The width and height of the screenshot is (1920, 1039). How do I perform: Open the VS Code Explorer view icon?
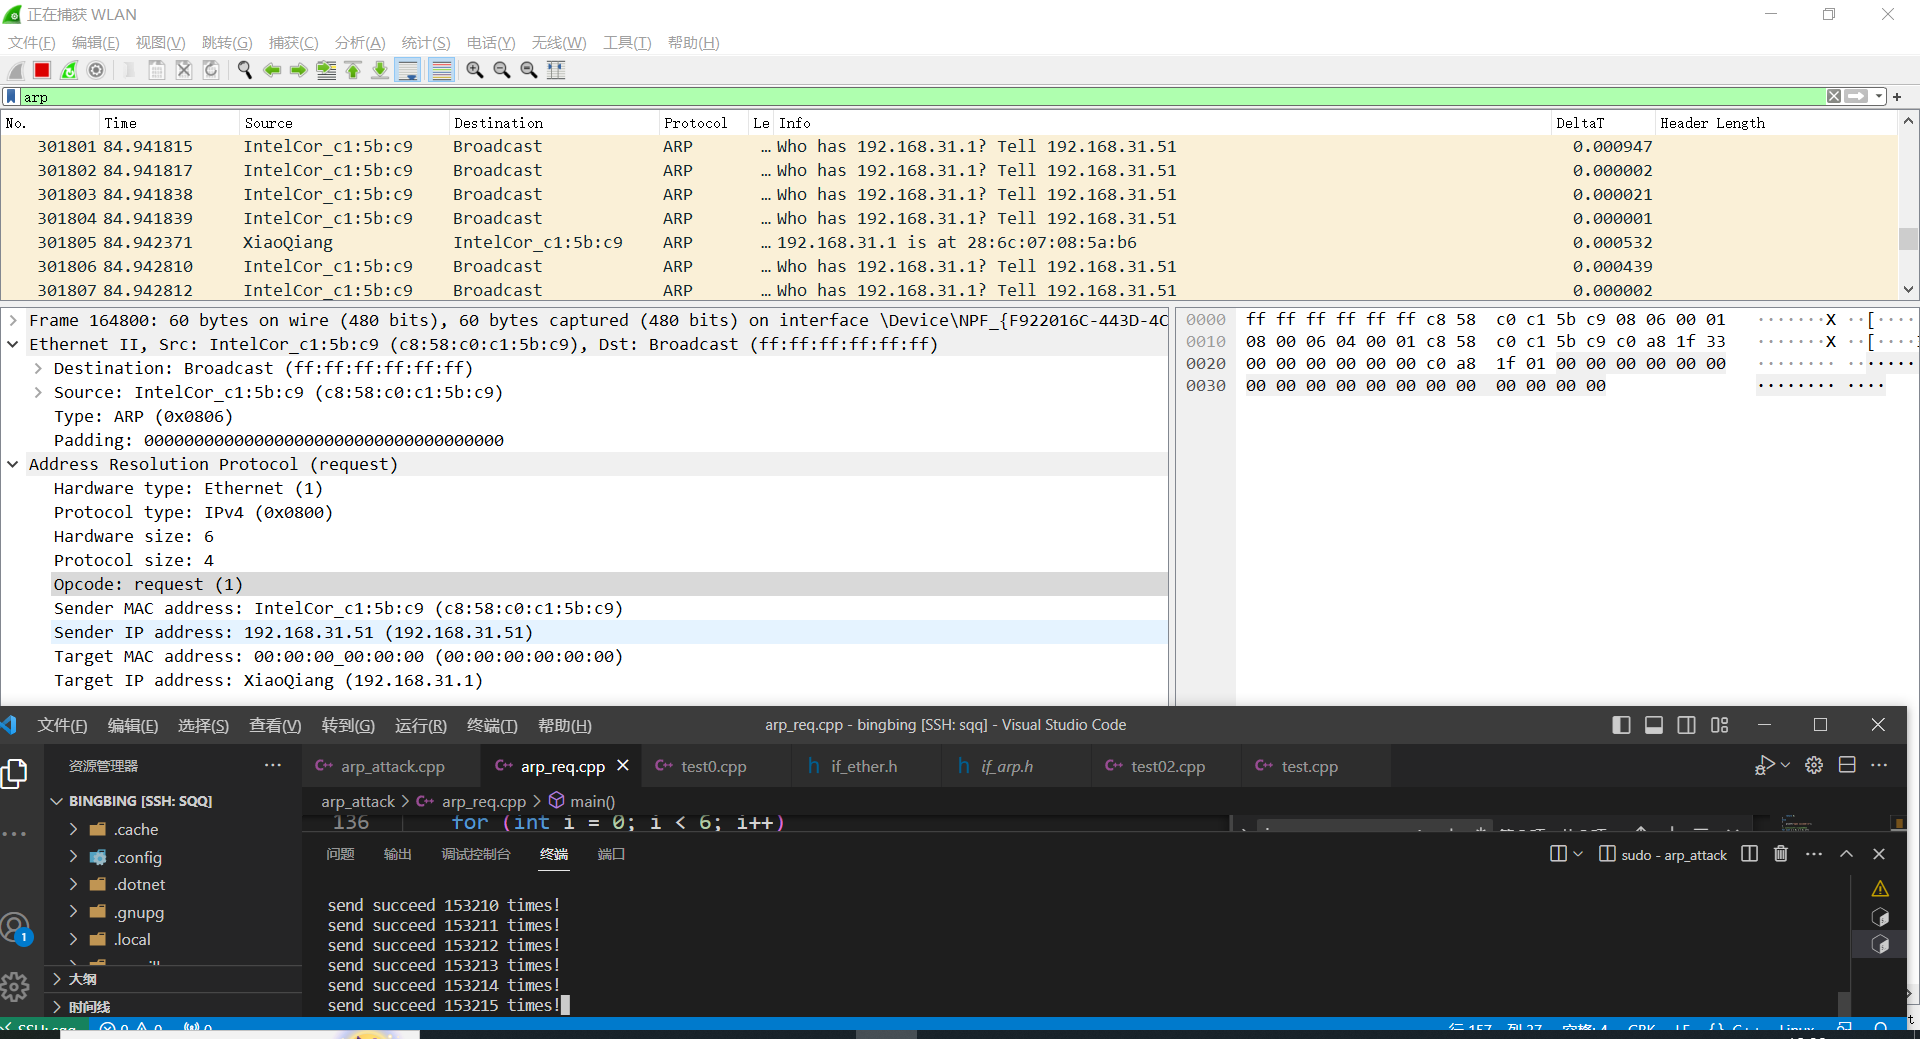click(15, 773)
